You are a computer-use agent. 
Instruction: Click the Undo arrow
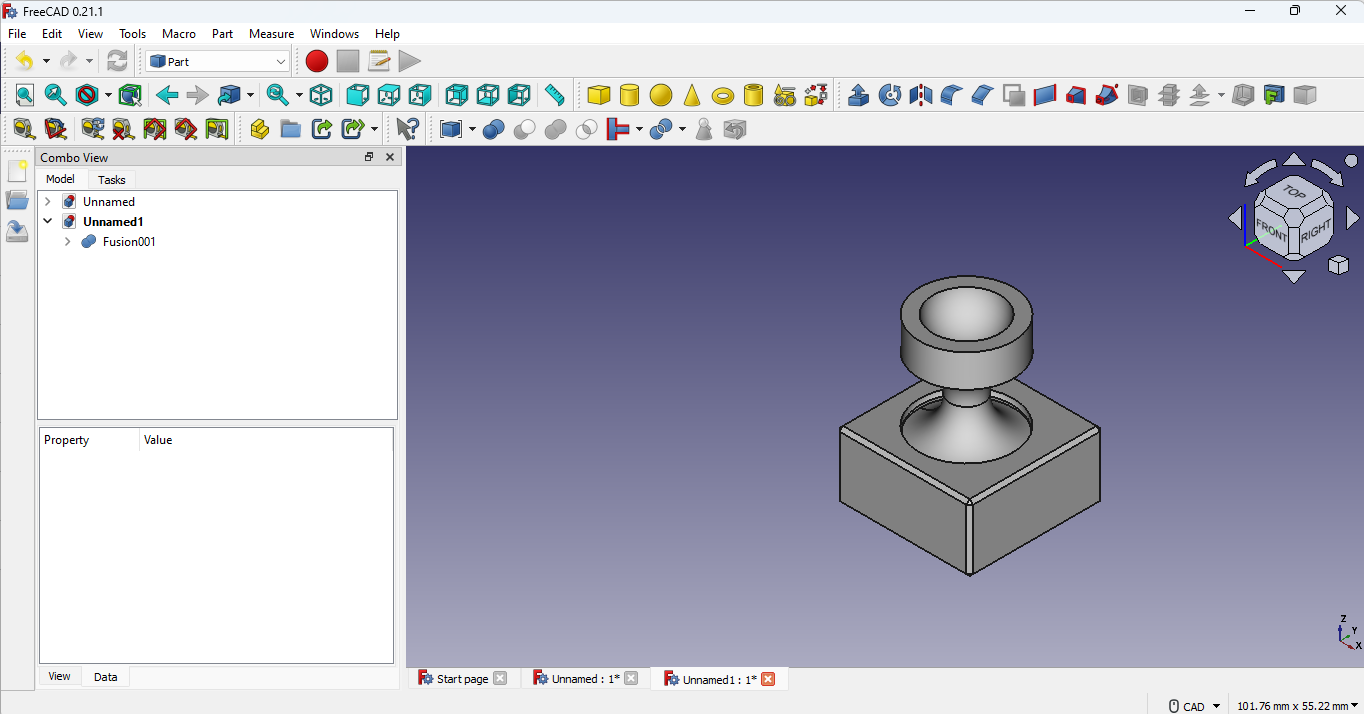[24, 61]
